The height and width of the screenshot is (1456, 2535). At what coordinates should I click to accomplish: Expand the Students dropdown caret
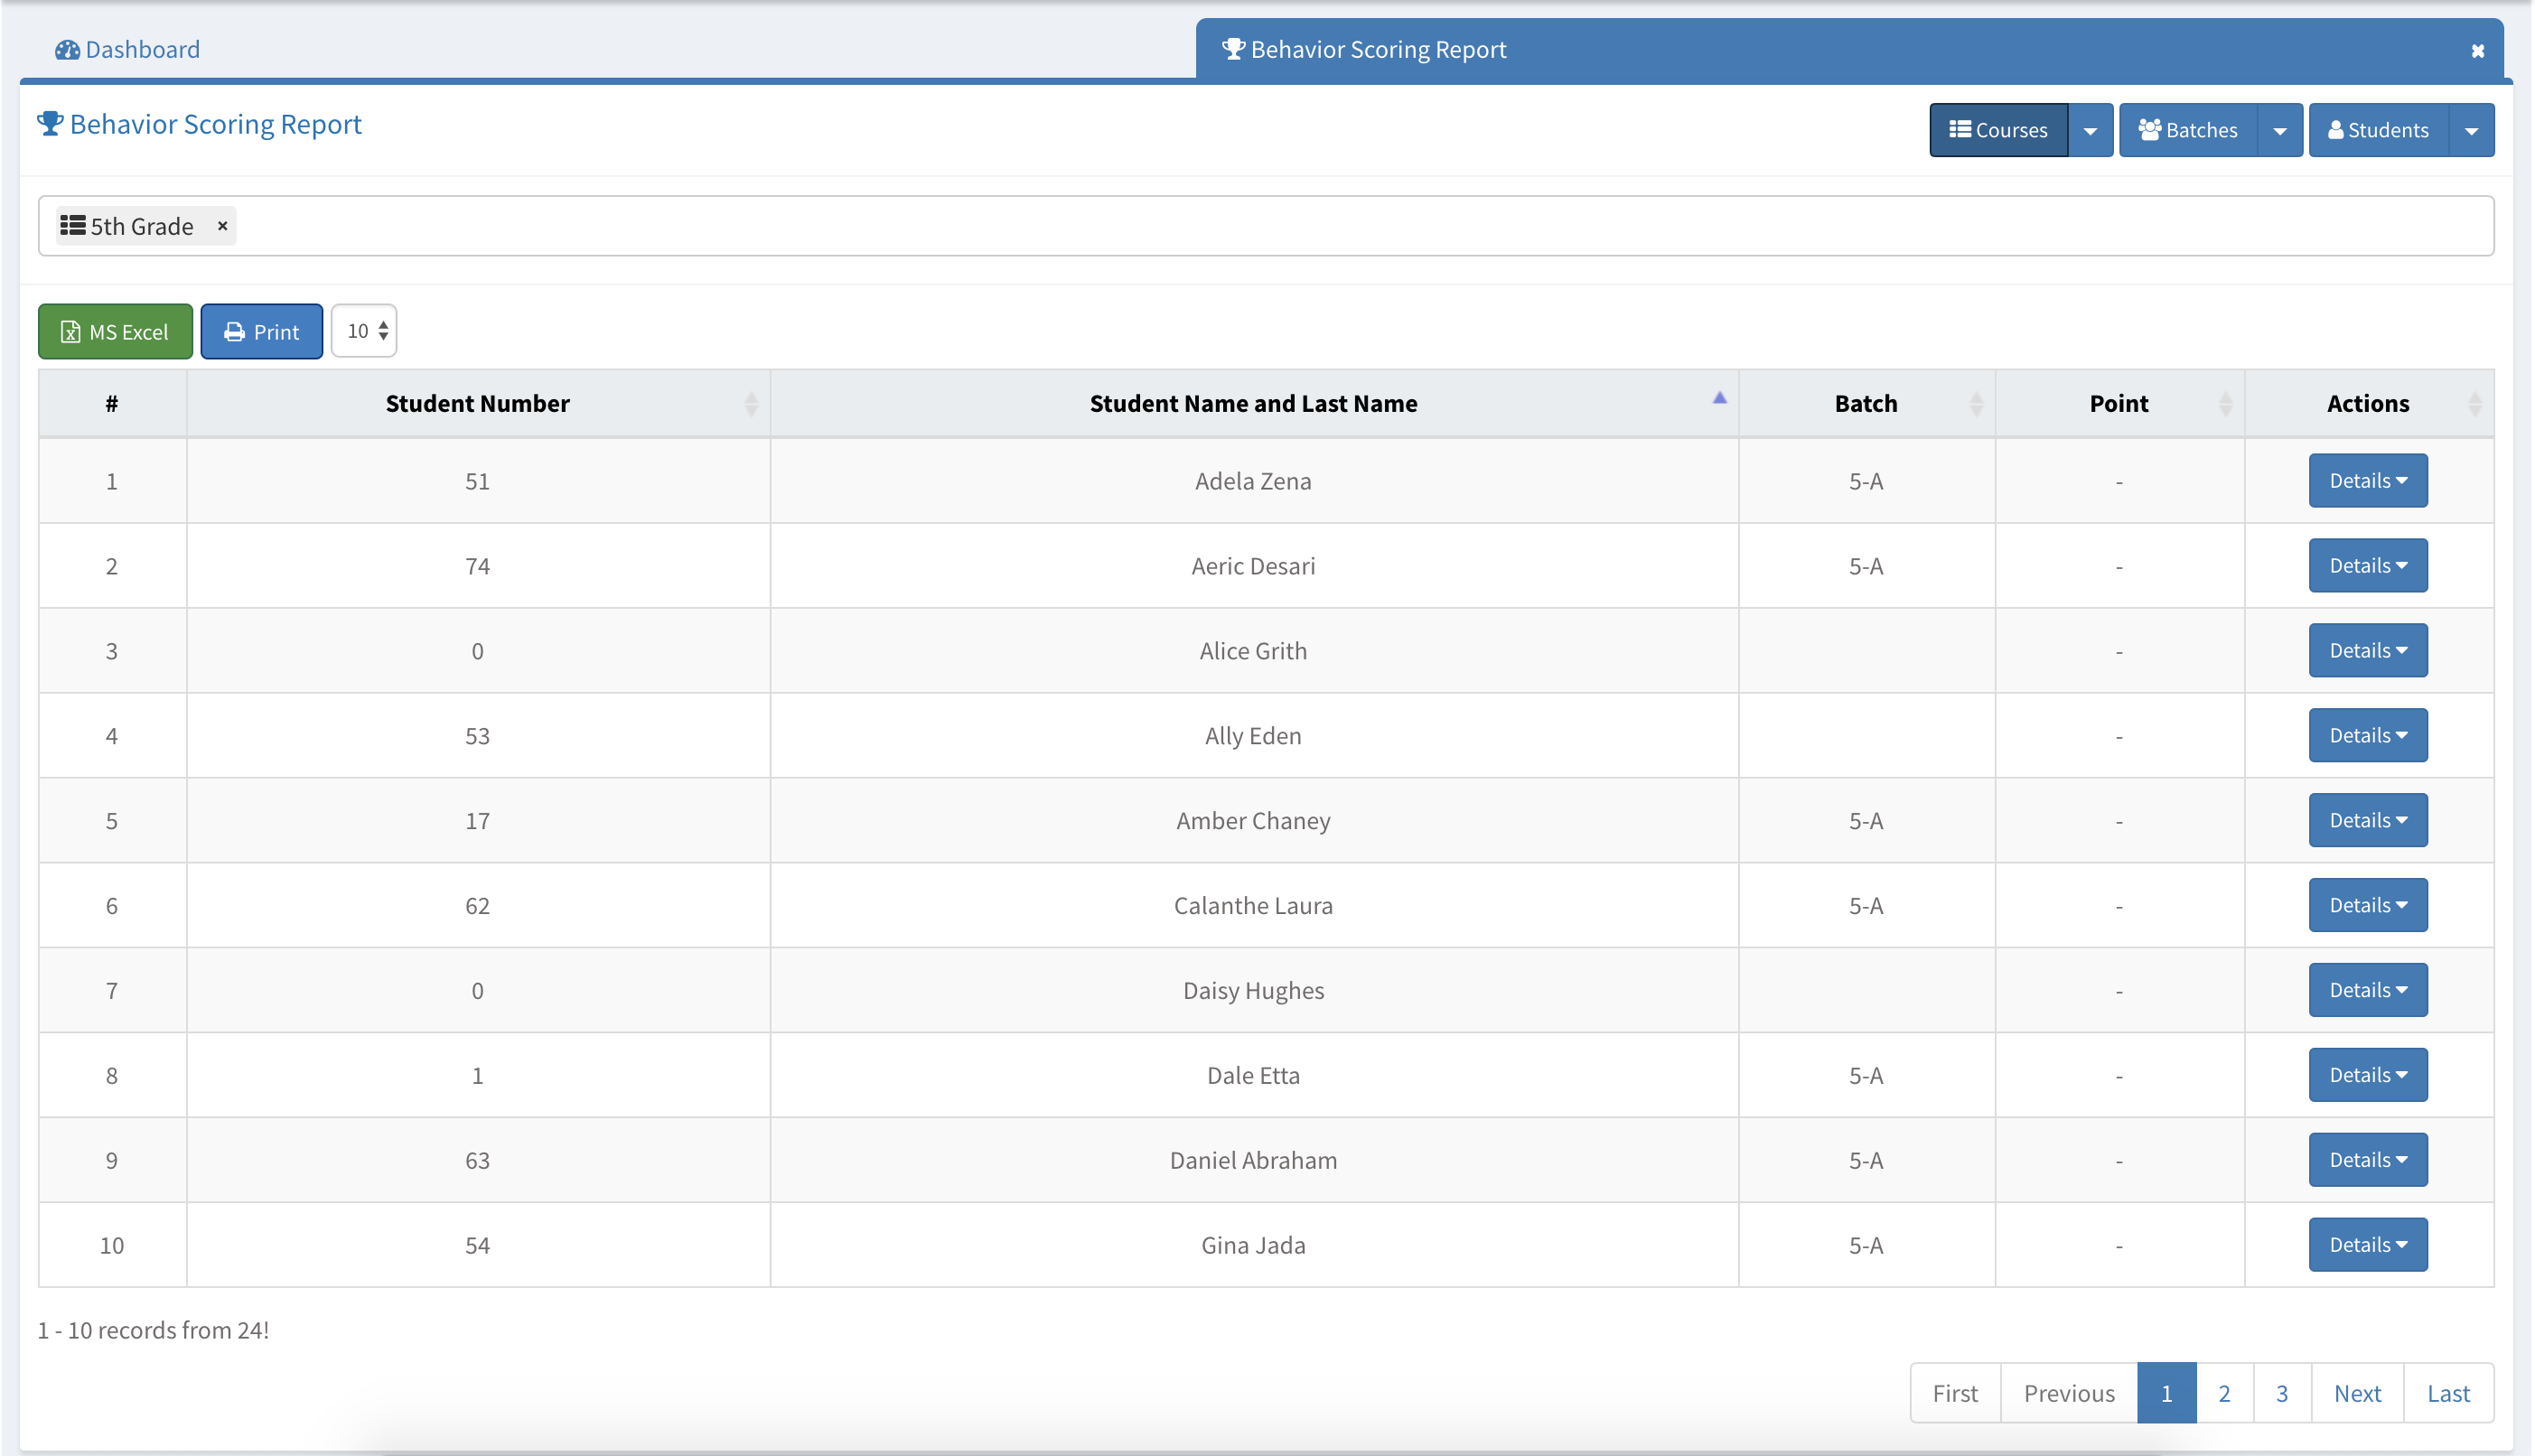[x=2471, y=131]
